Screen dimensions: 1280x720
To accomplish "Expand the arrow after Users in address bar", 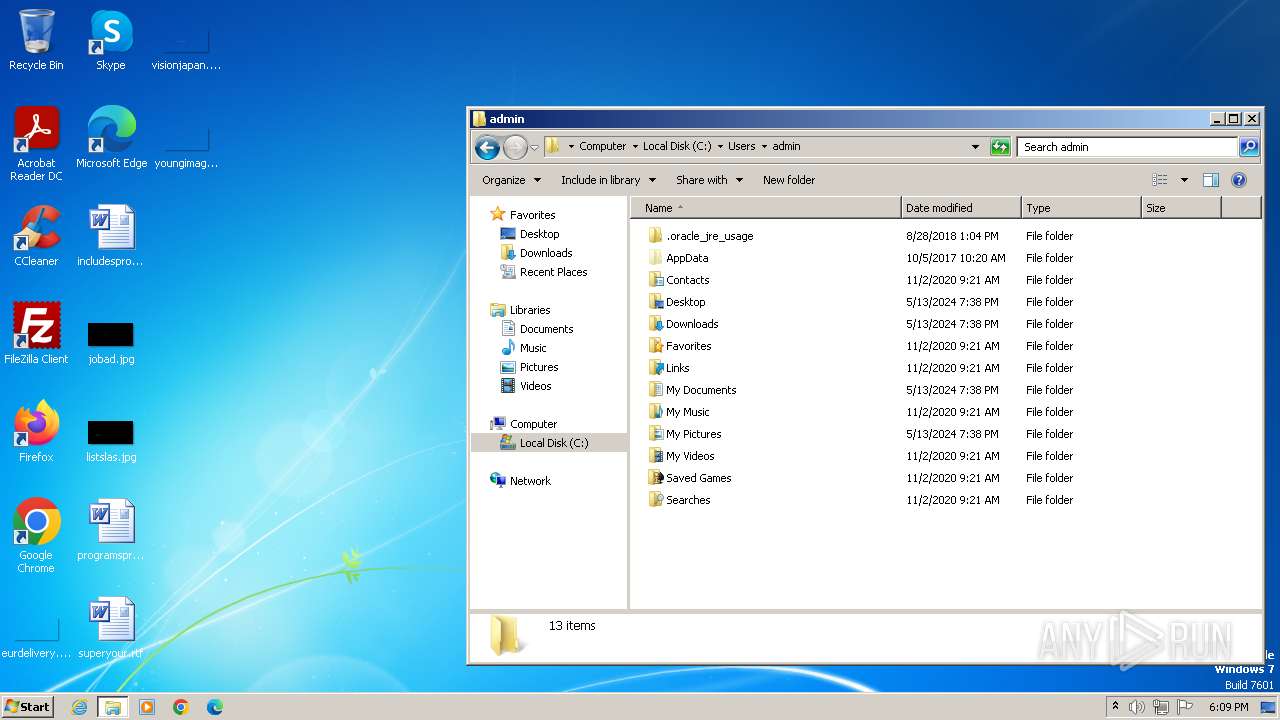I will (x=764, y=147).
